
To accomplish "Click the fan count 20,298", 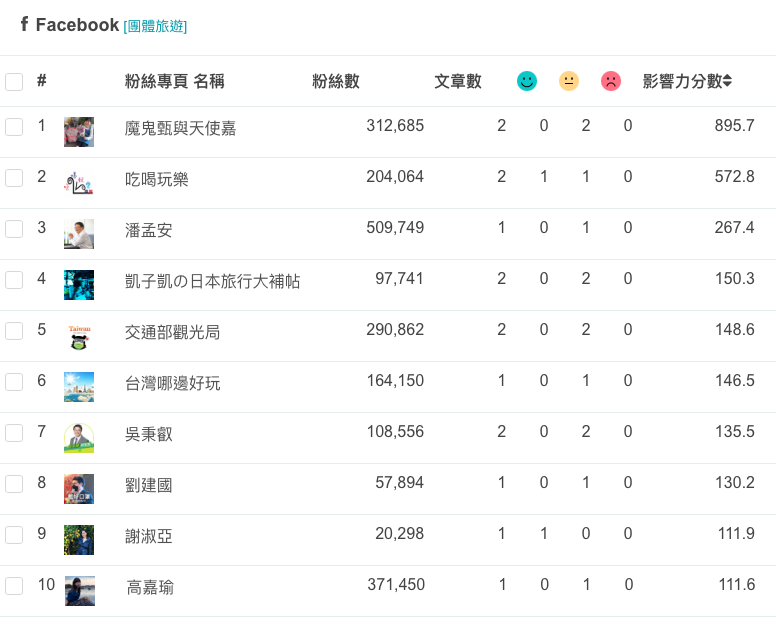I will tap(399, 533).
